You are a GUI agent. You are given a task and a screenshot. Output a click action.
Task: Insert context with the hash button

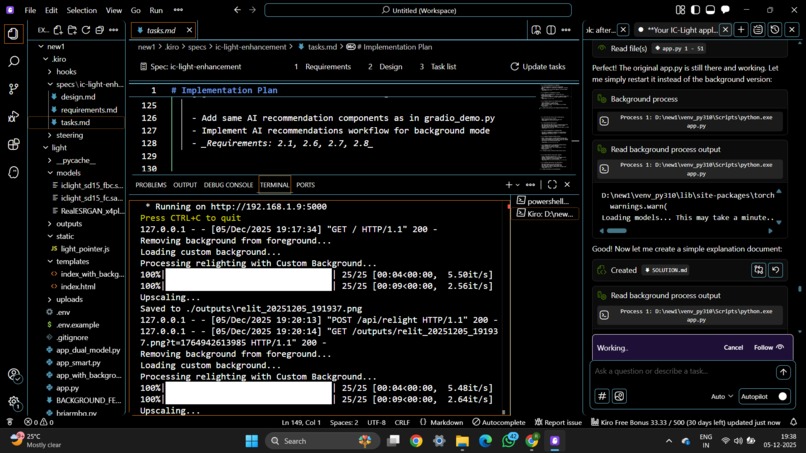pos(602,396)
